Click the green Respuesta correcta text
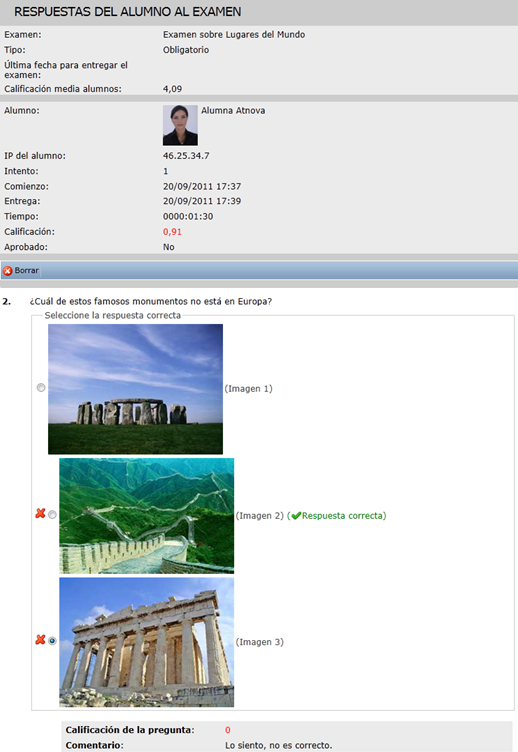The image size is (518, 752). click(x=342, y=516)
